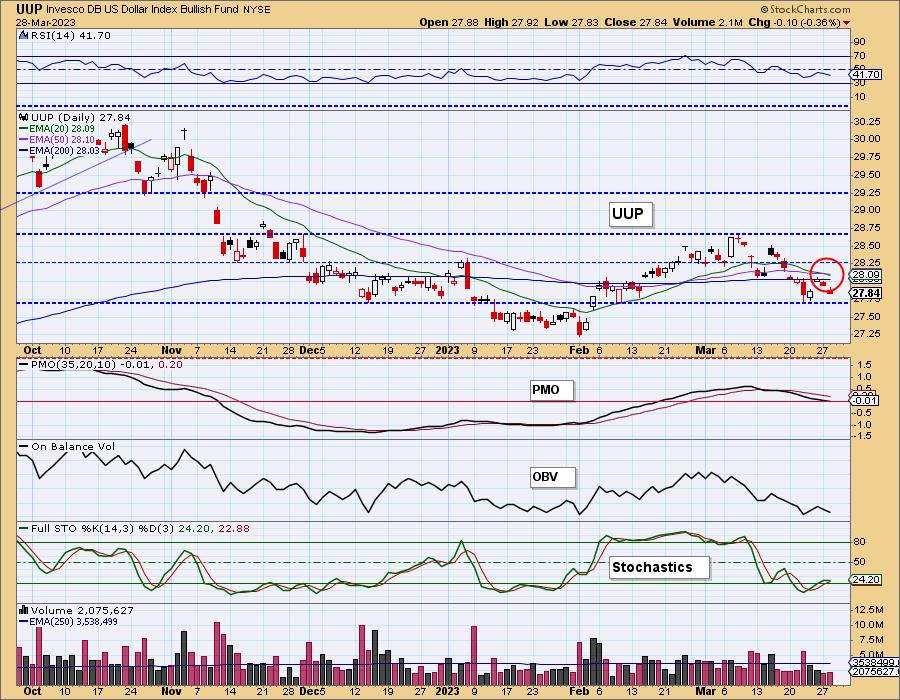900x700 pixels.
Task: Click the 27.84 last price axis tag
Action: tap(866, 294)
